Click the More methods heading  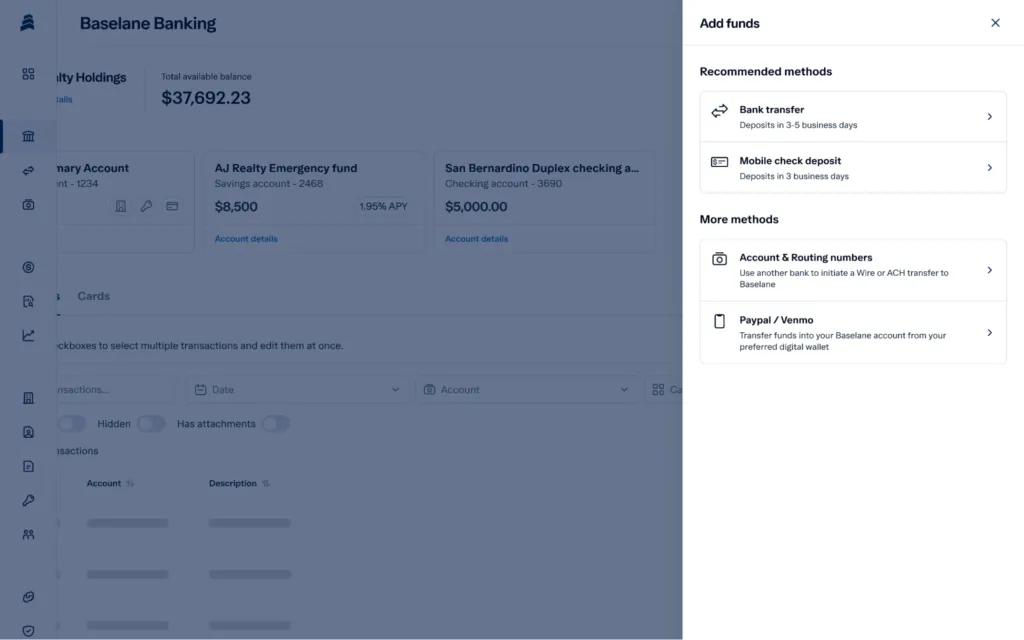[739, 219]
